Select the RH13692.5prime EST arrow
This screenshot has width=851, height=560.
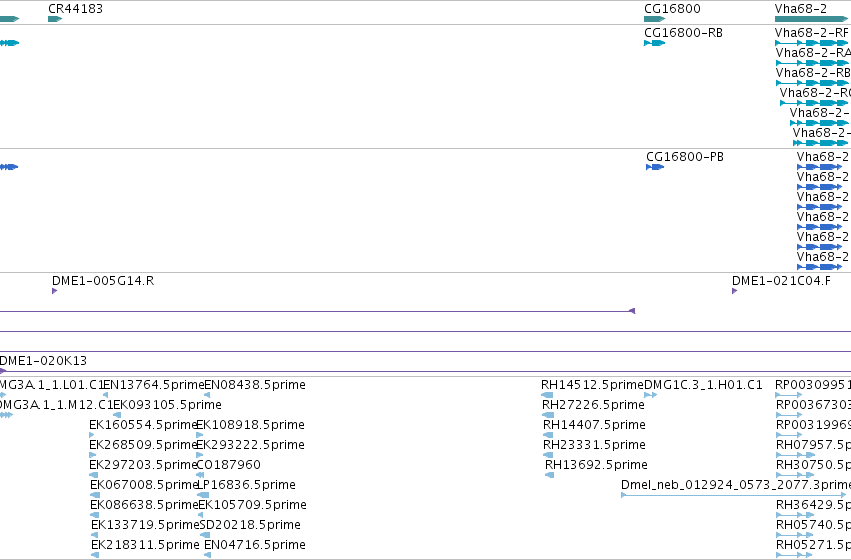pyautogui.click(x=549, y=475)
